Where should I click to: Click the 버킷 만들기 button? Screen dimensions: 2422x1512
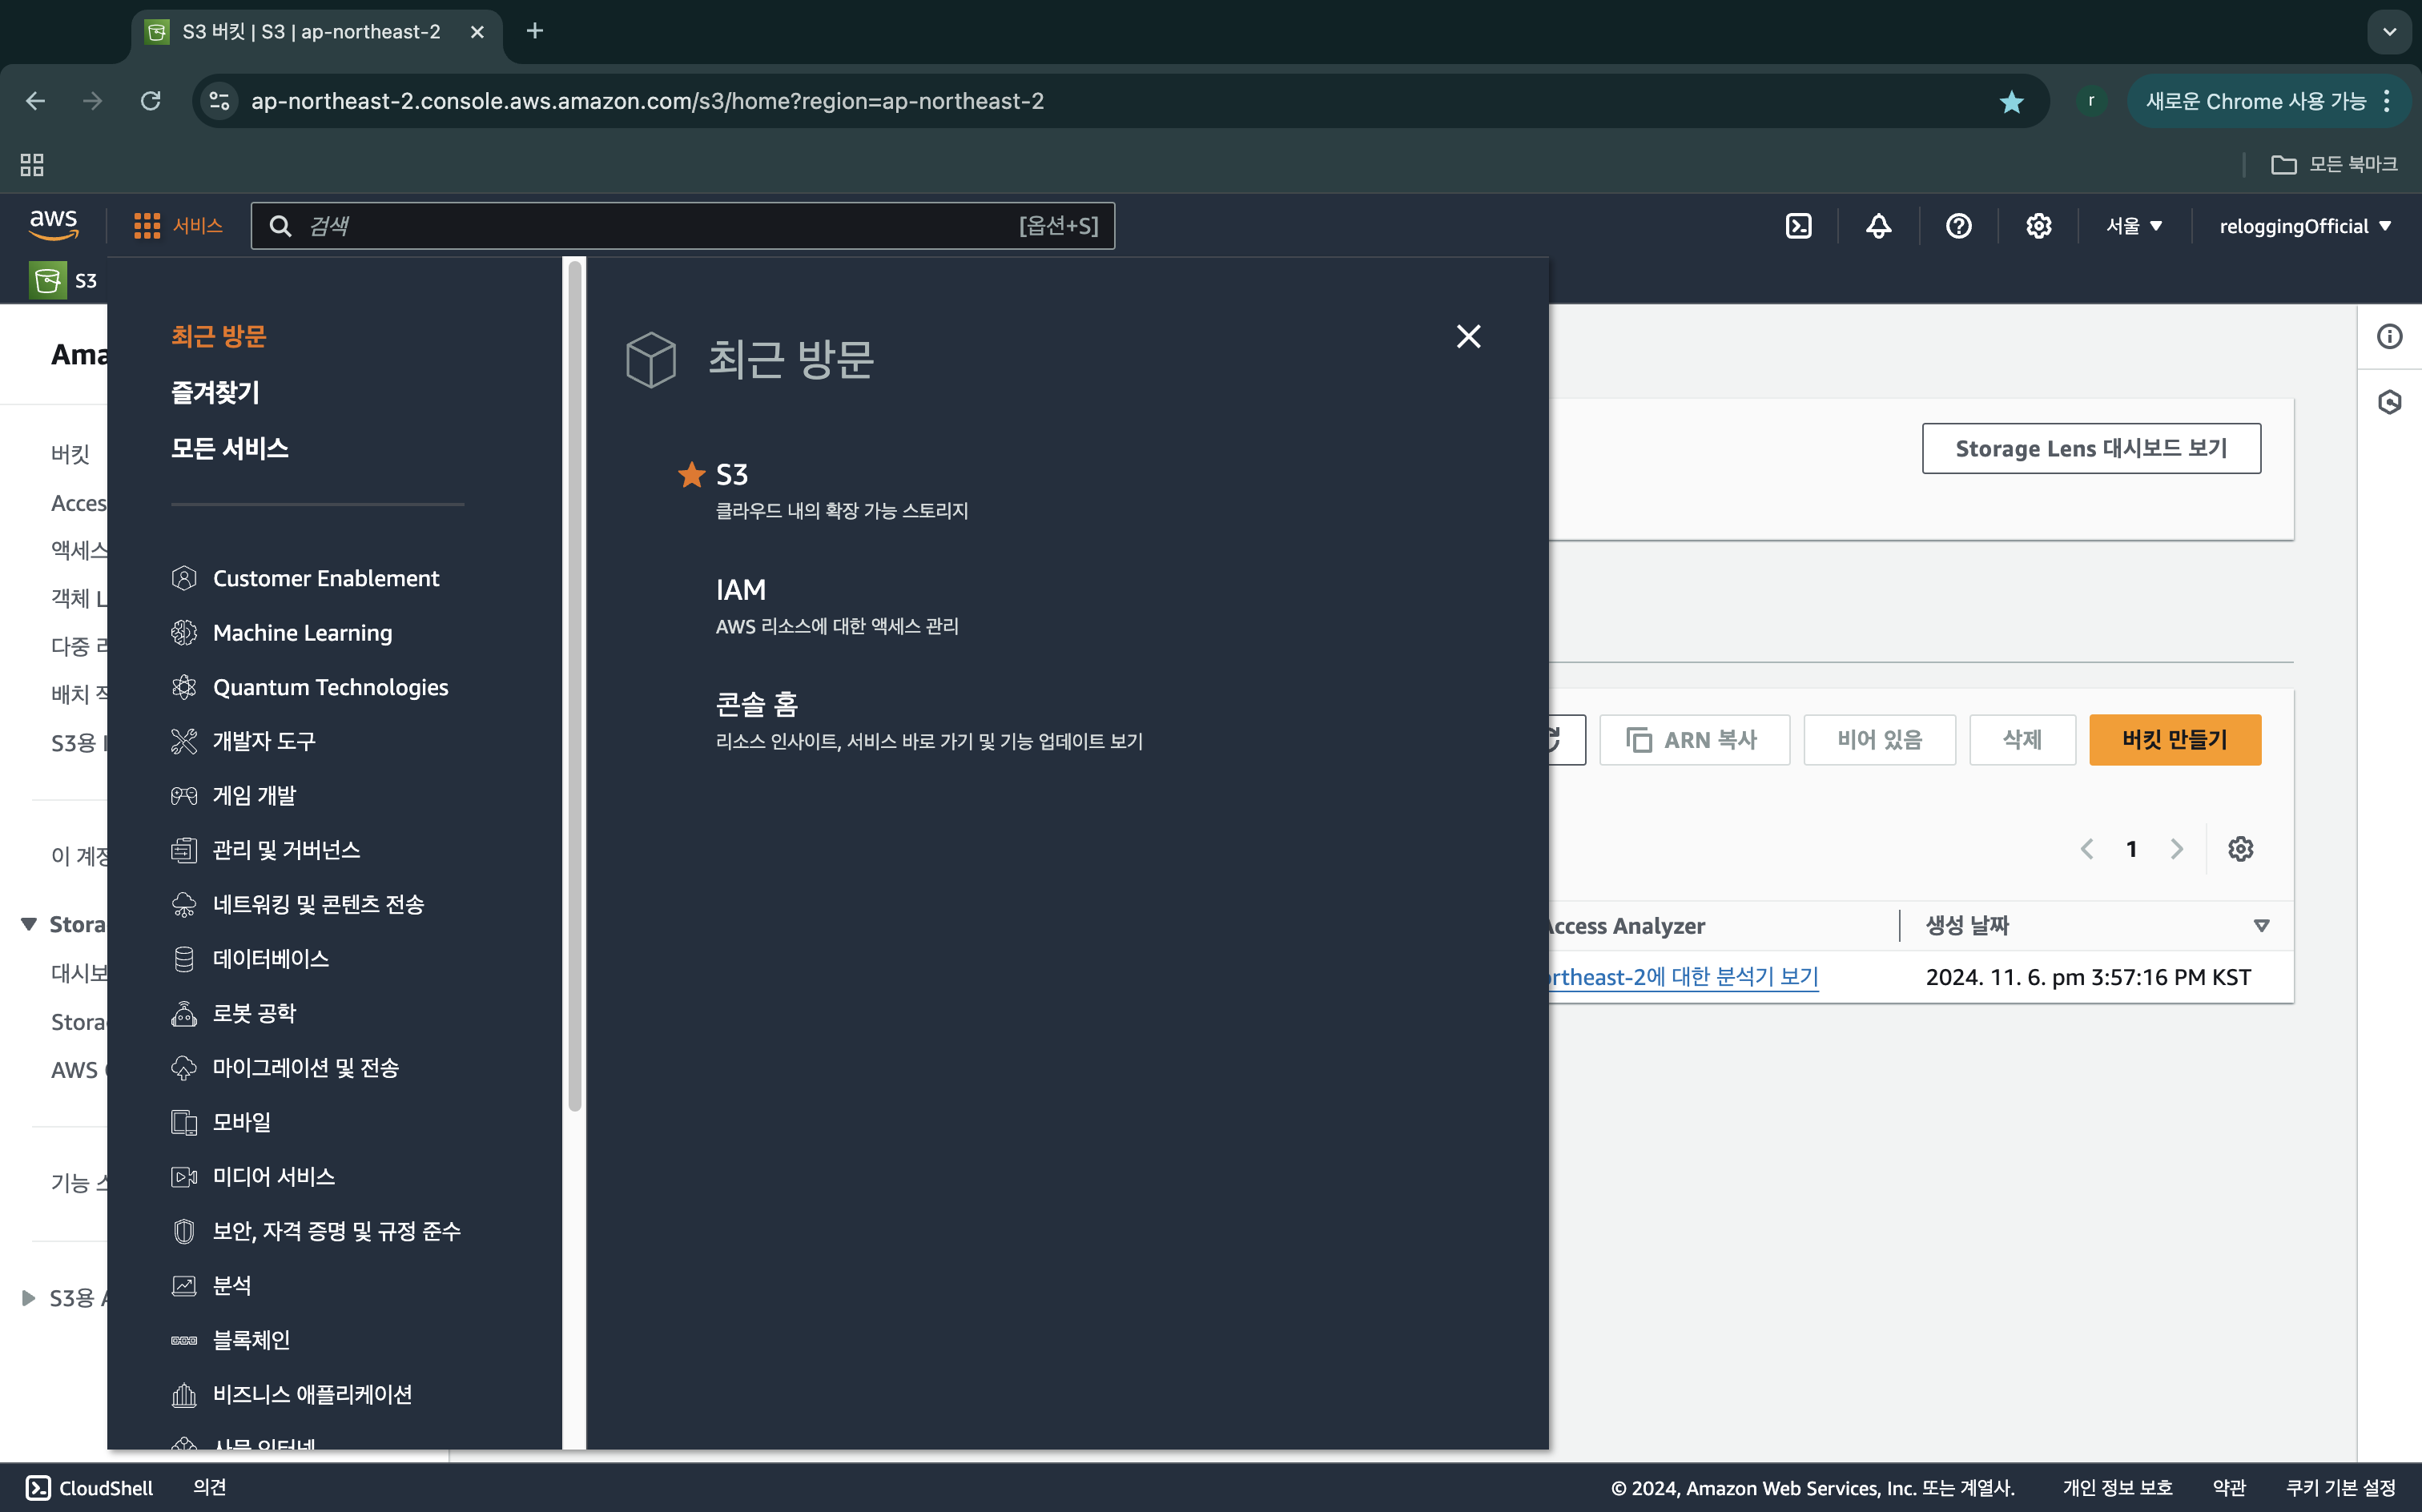pos(2174,740)
